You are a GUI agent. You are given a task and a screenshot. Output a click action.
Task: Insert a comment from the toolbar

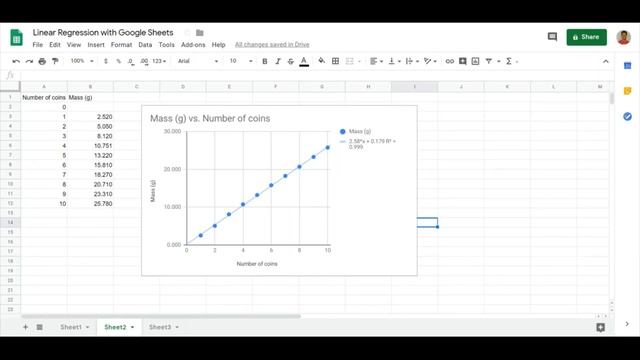(462, 61)
